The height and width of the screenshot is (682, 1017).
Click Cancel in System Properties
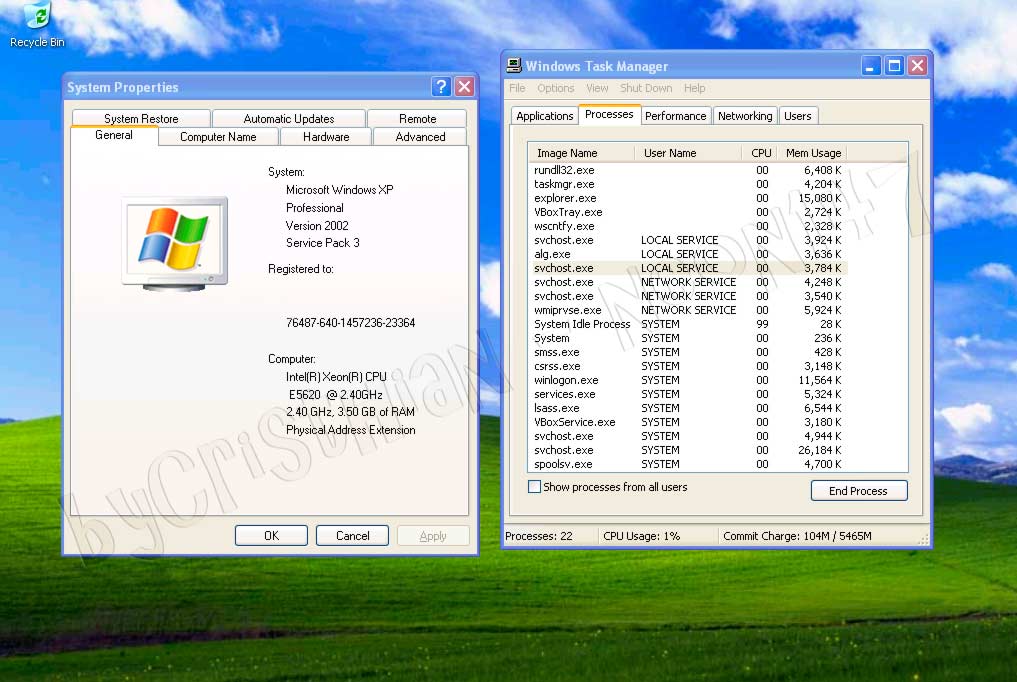352,535
